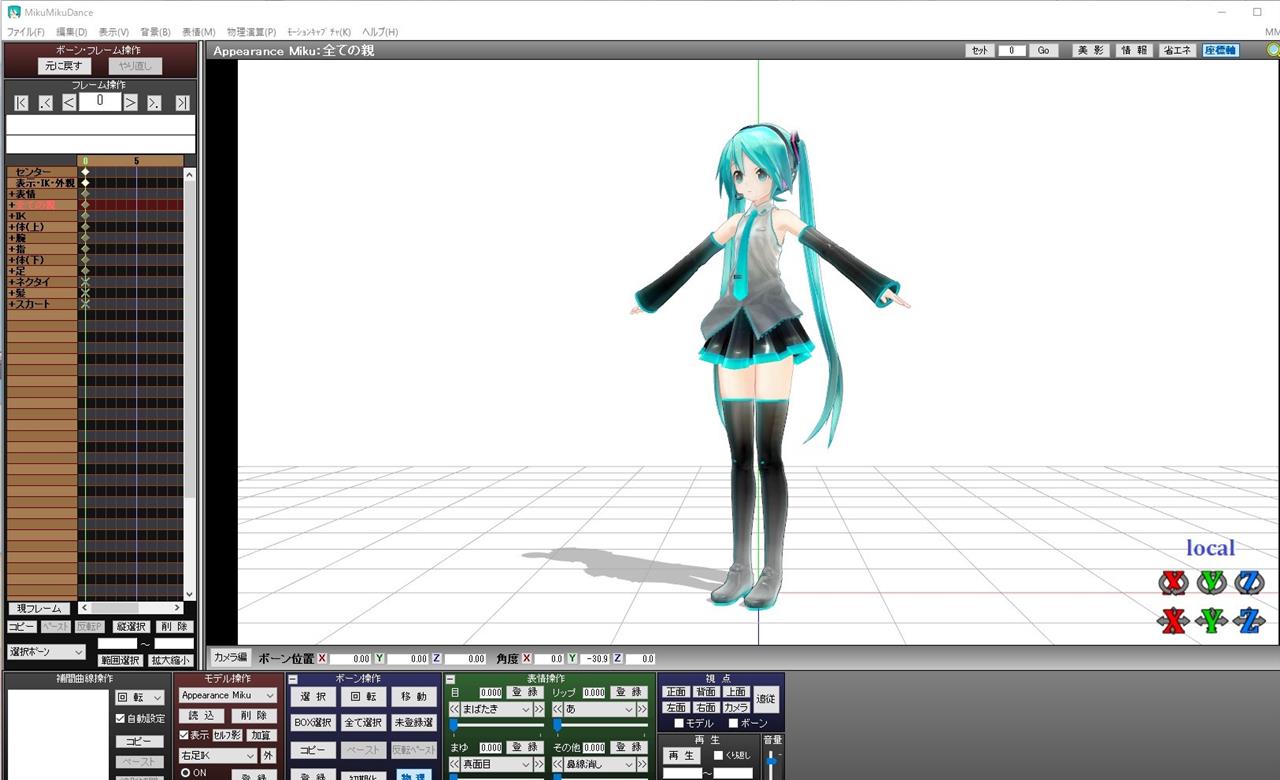Open the Appearance Miku model dropdown
Viewport: 1280px width, 780px height.
(x=227, y=695)
